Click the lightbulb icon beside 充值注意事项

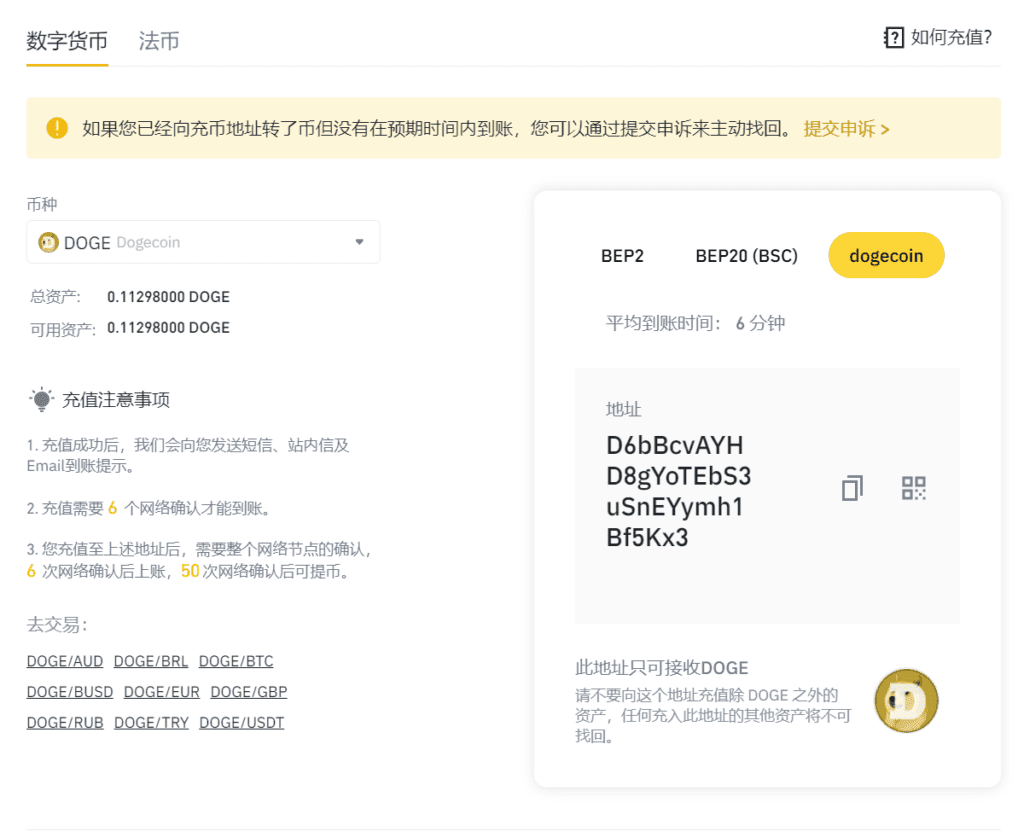(42, 398)
